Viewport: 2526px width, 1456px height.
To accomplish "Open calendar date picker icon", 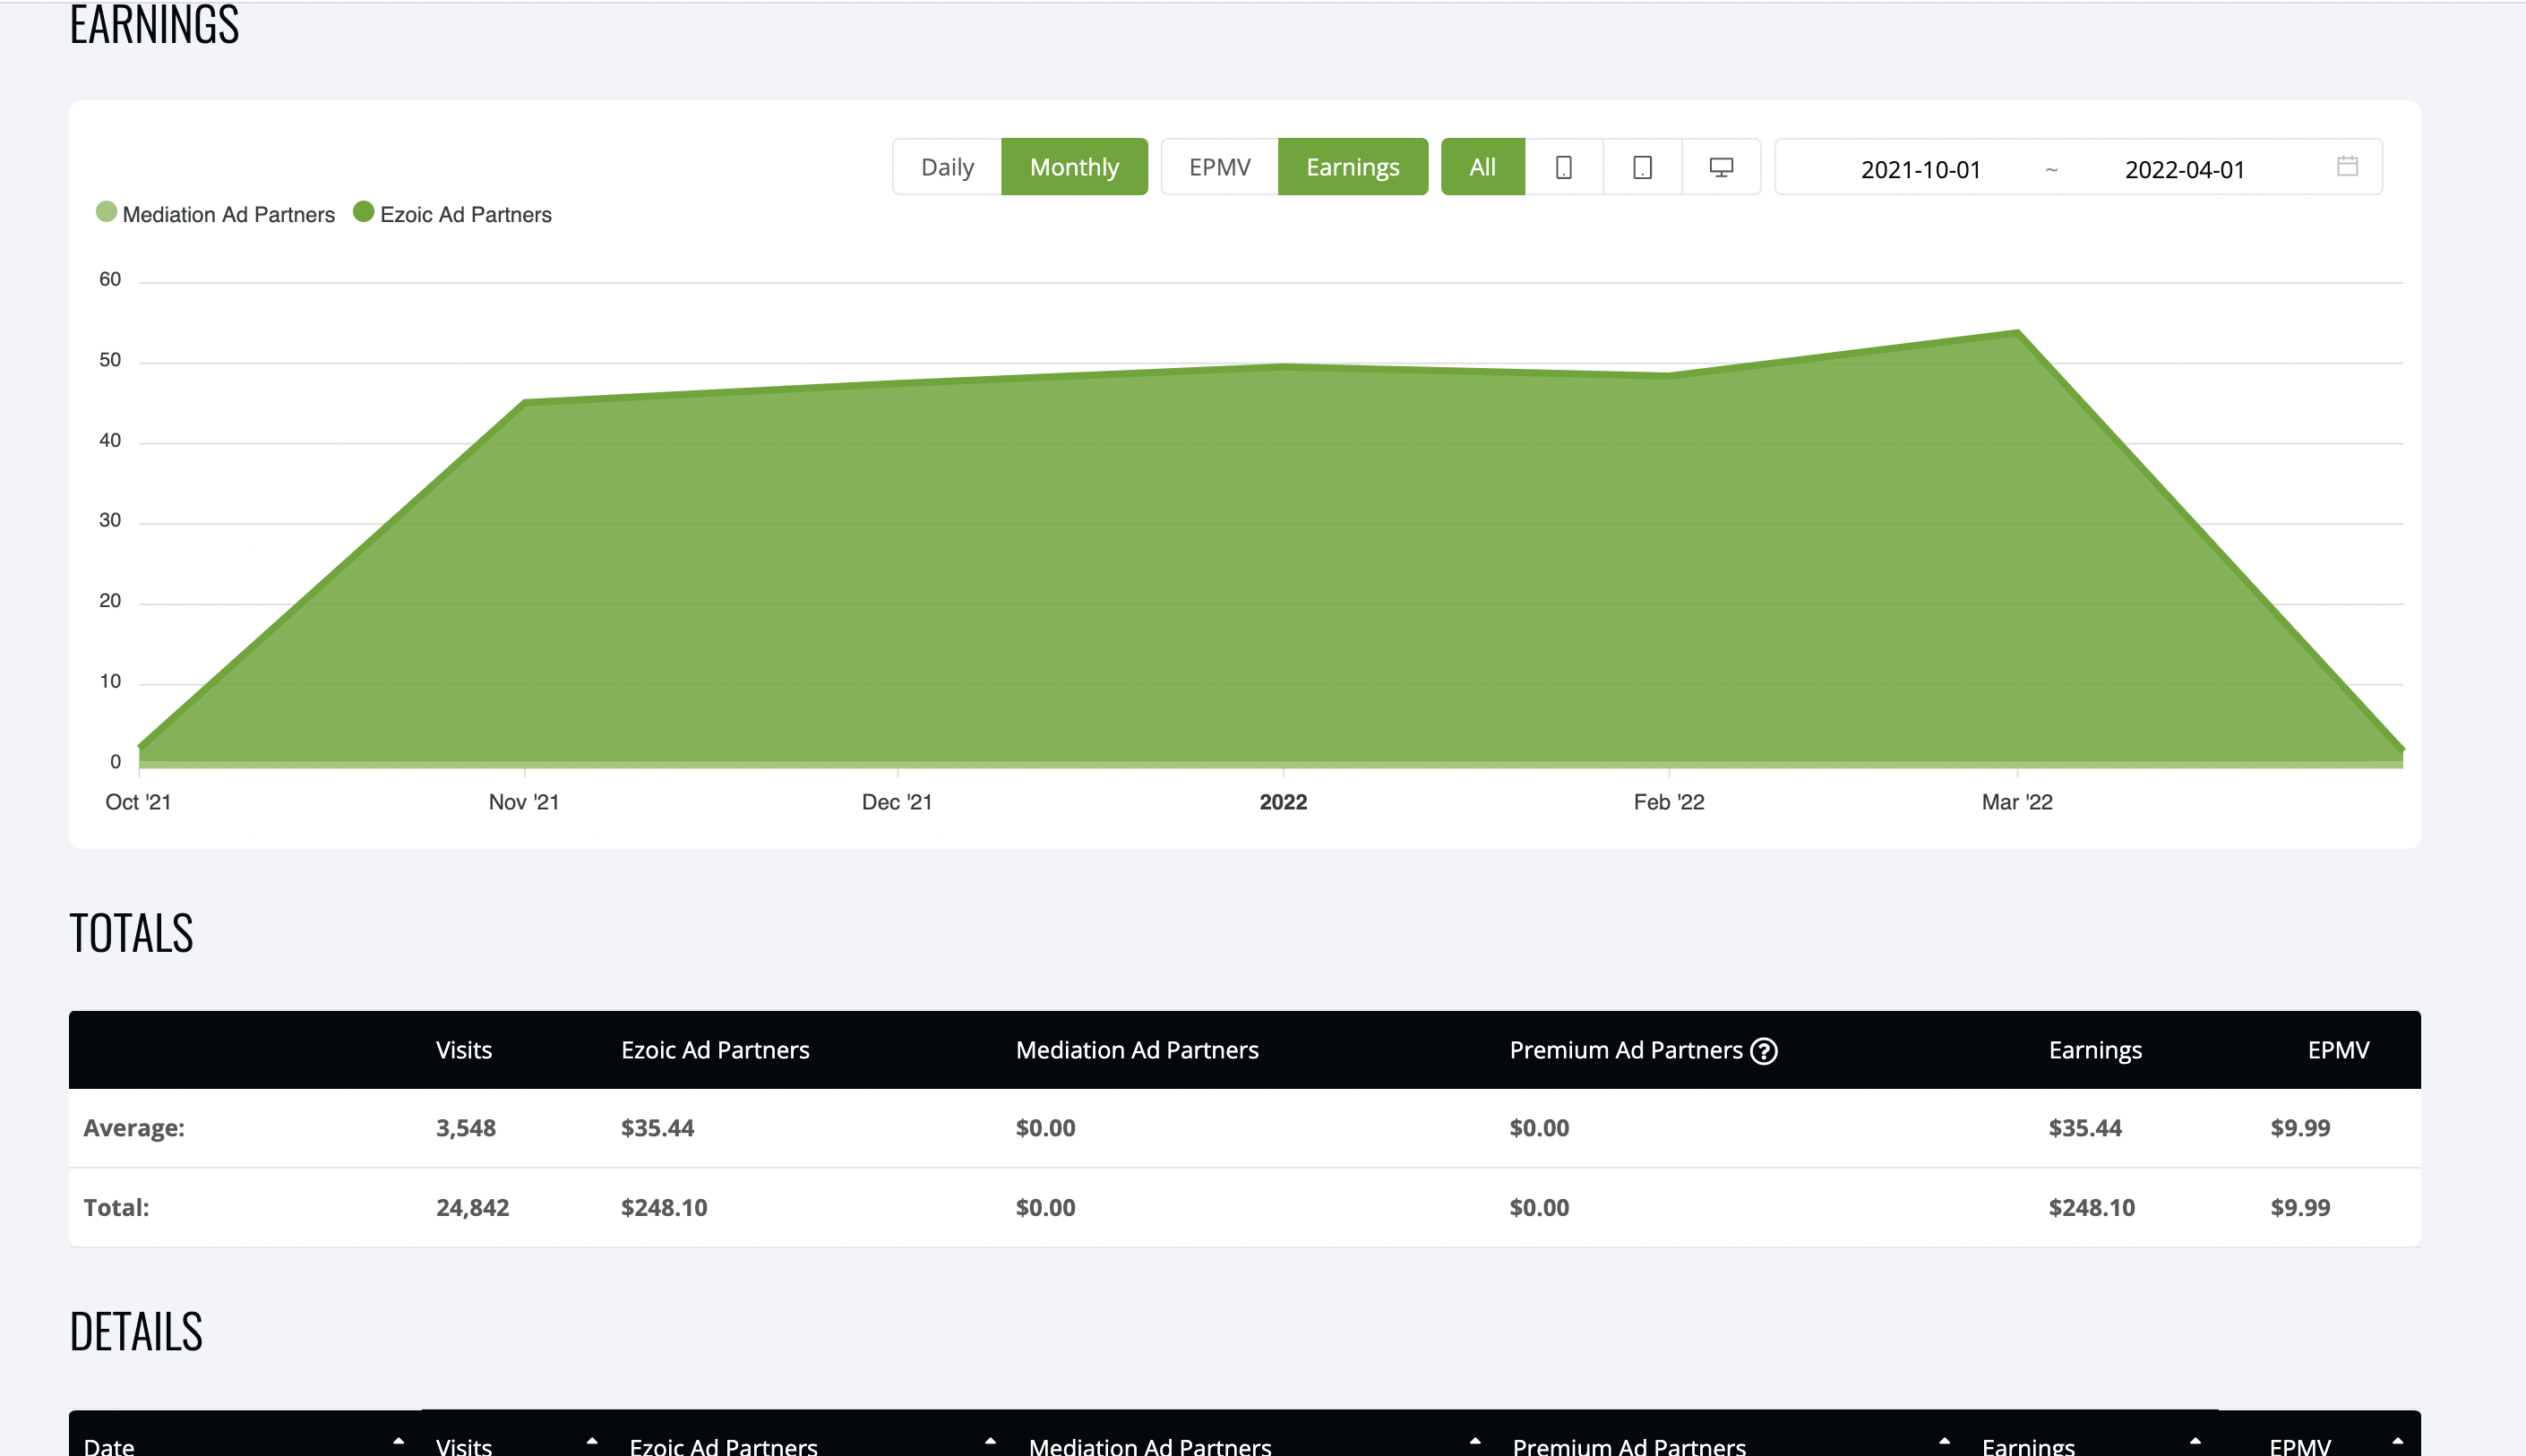I will click(2347, 166).
